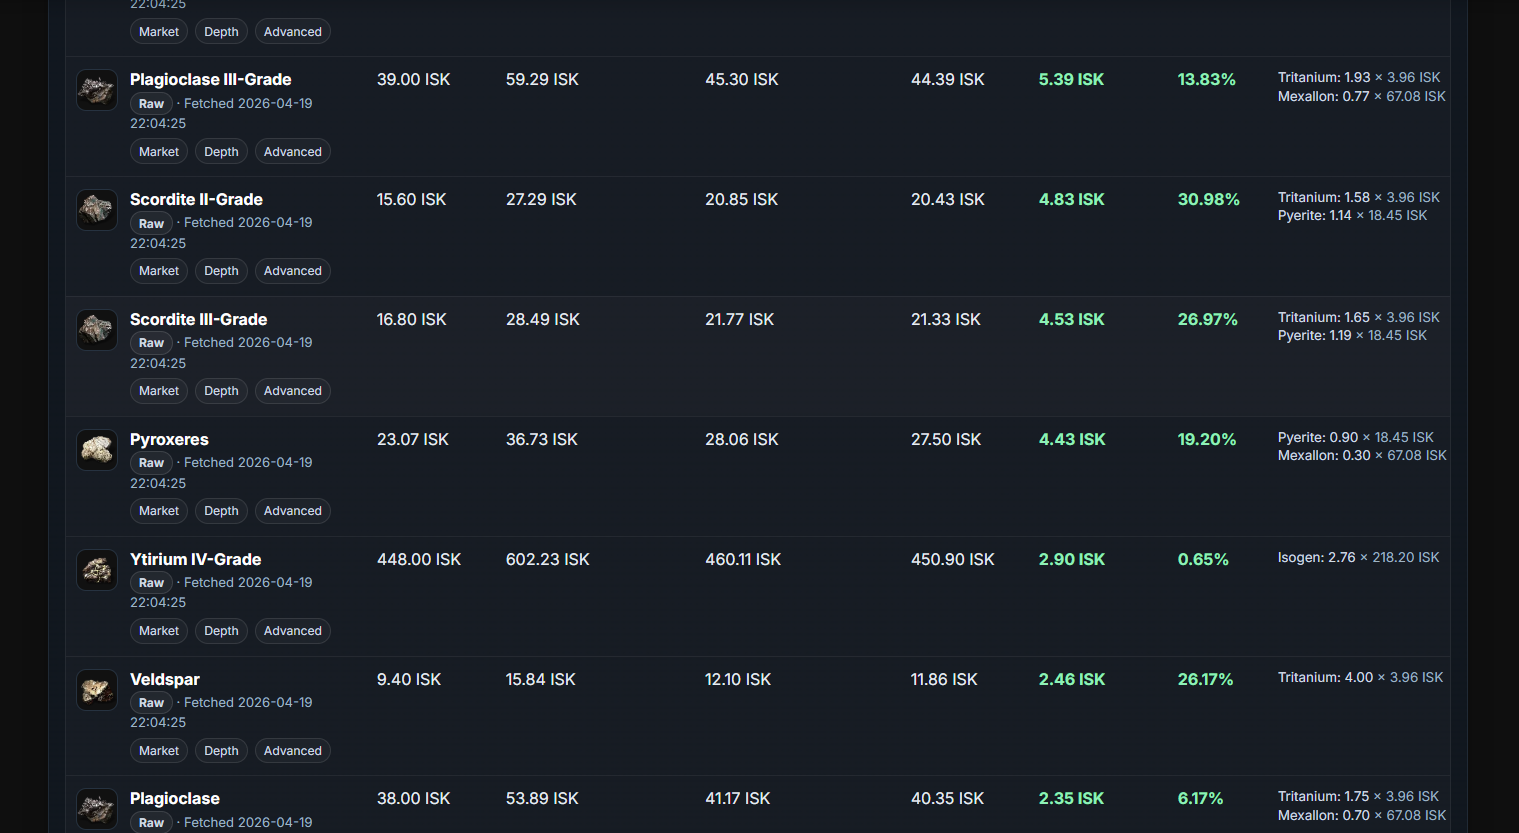Show Depth for Ytirium IV-Grade
The image size is (1519, 833).
[x=221, y=631]
